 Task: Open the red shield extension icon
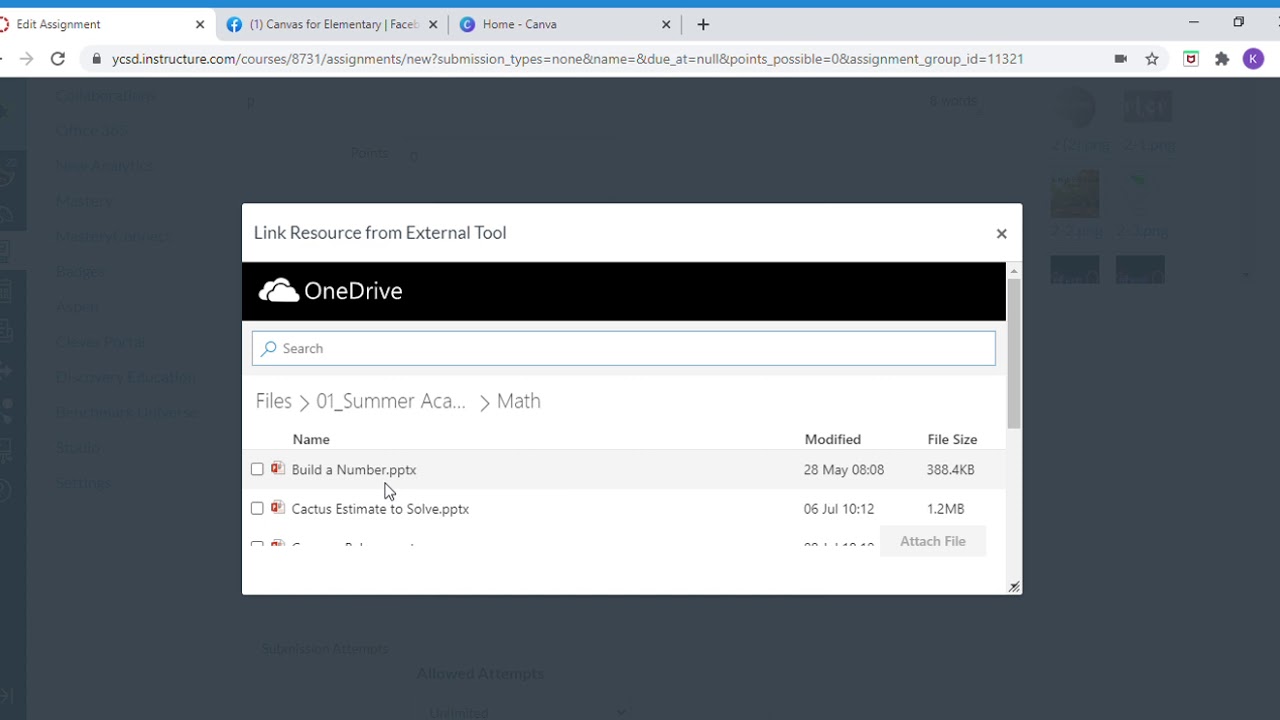1191,59
